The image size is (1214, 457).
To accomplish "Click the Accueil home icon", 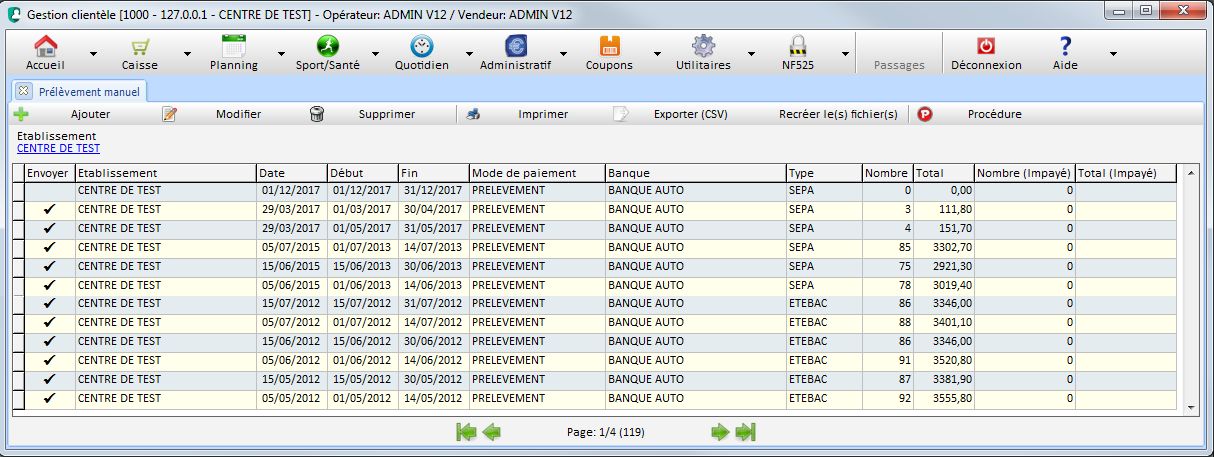I will (x=45, y=46).
